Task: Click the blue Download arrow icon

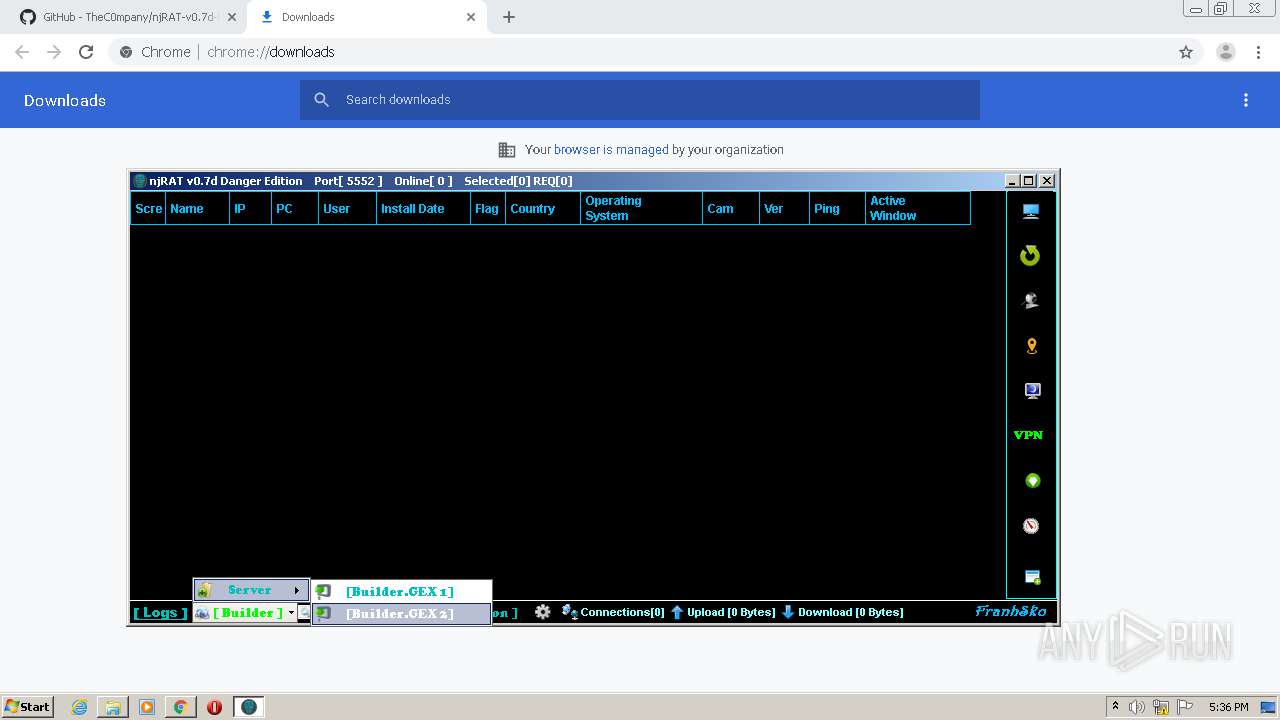Action: (x=788, y=612)
